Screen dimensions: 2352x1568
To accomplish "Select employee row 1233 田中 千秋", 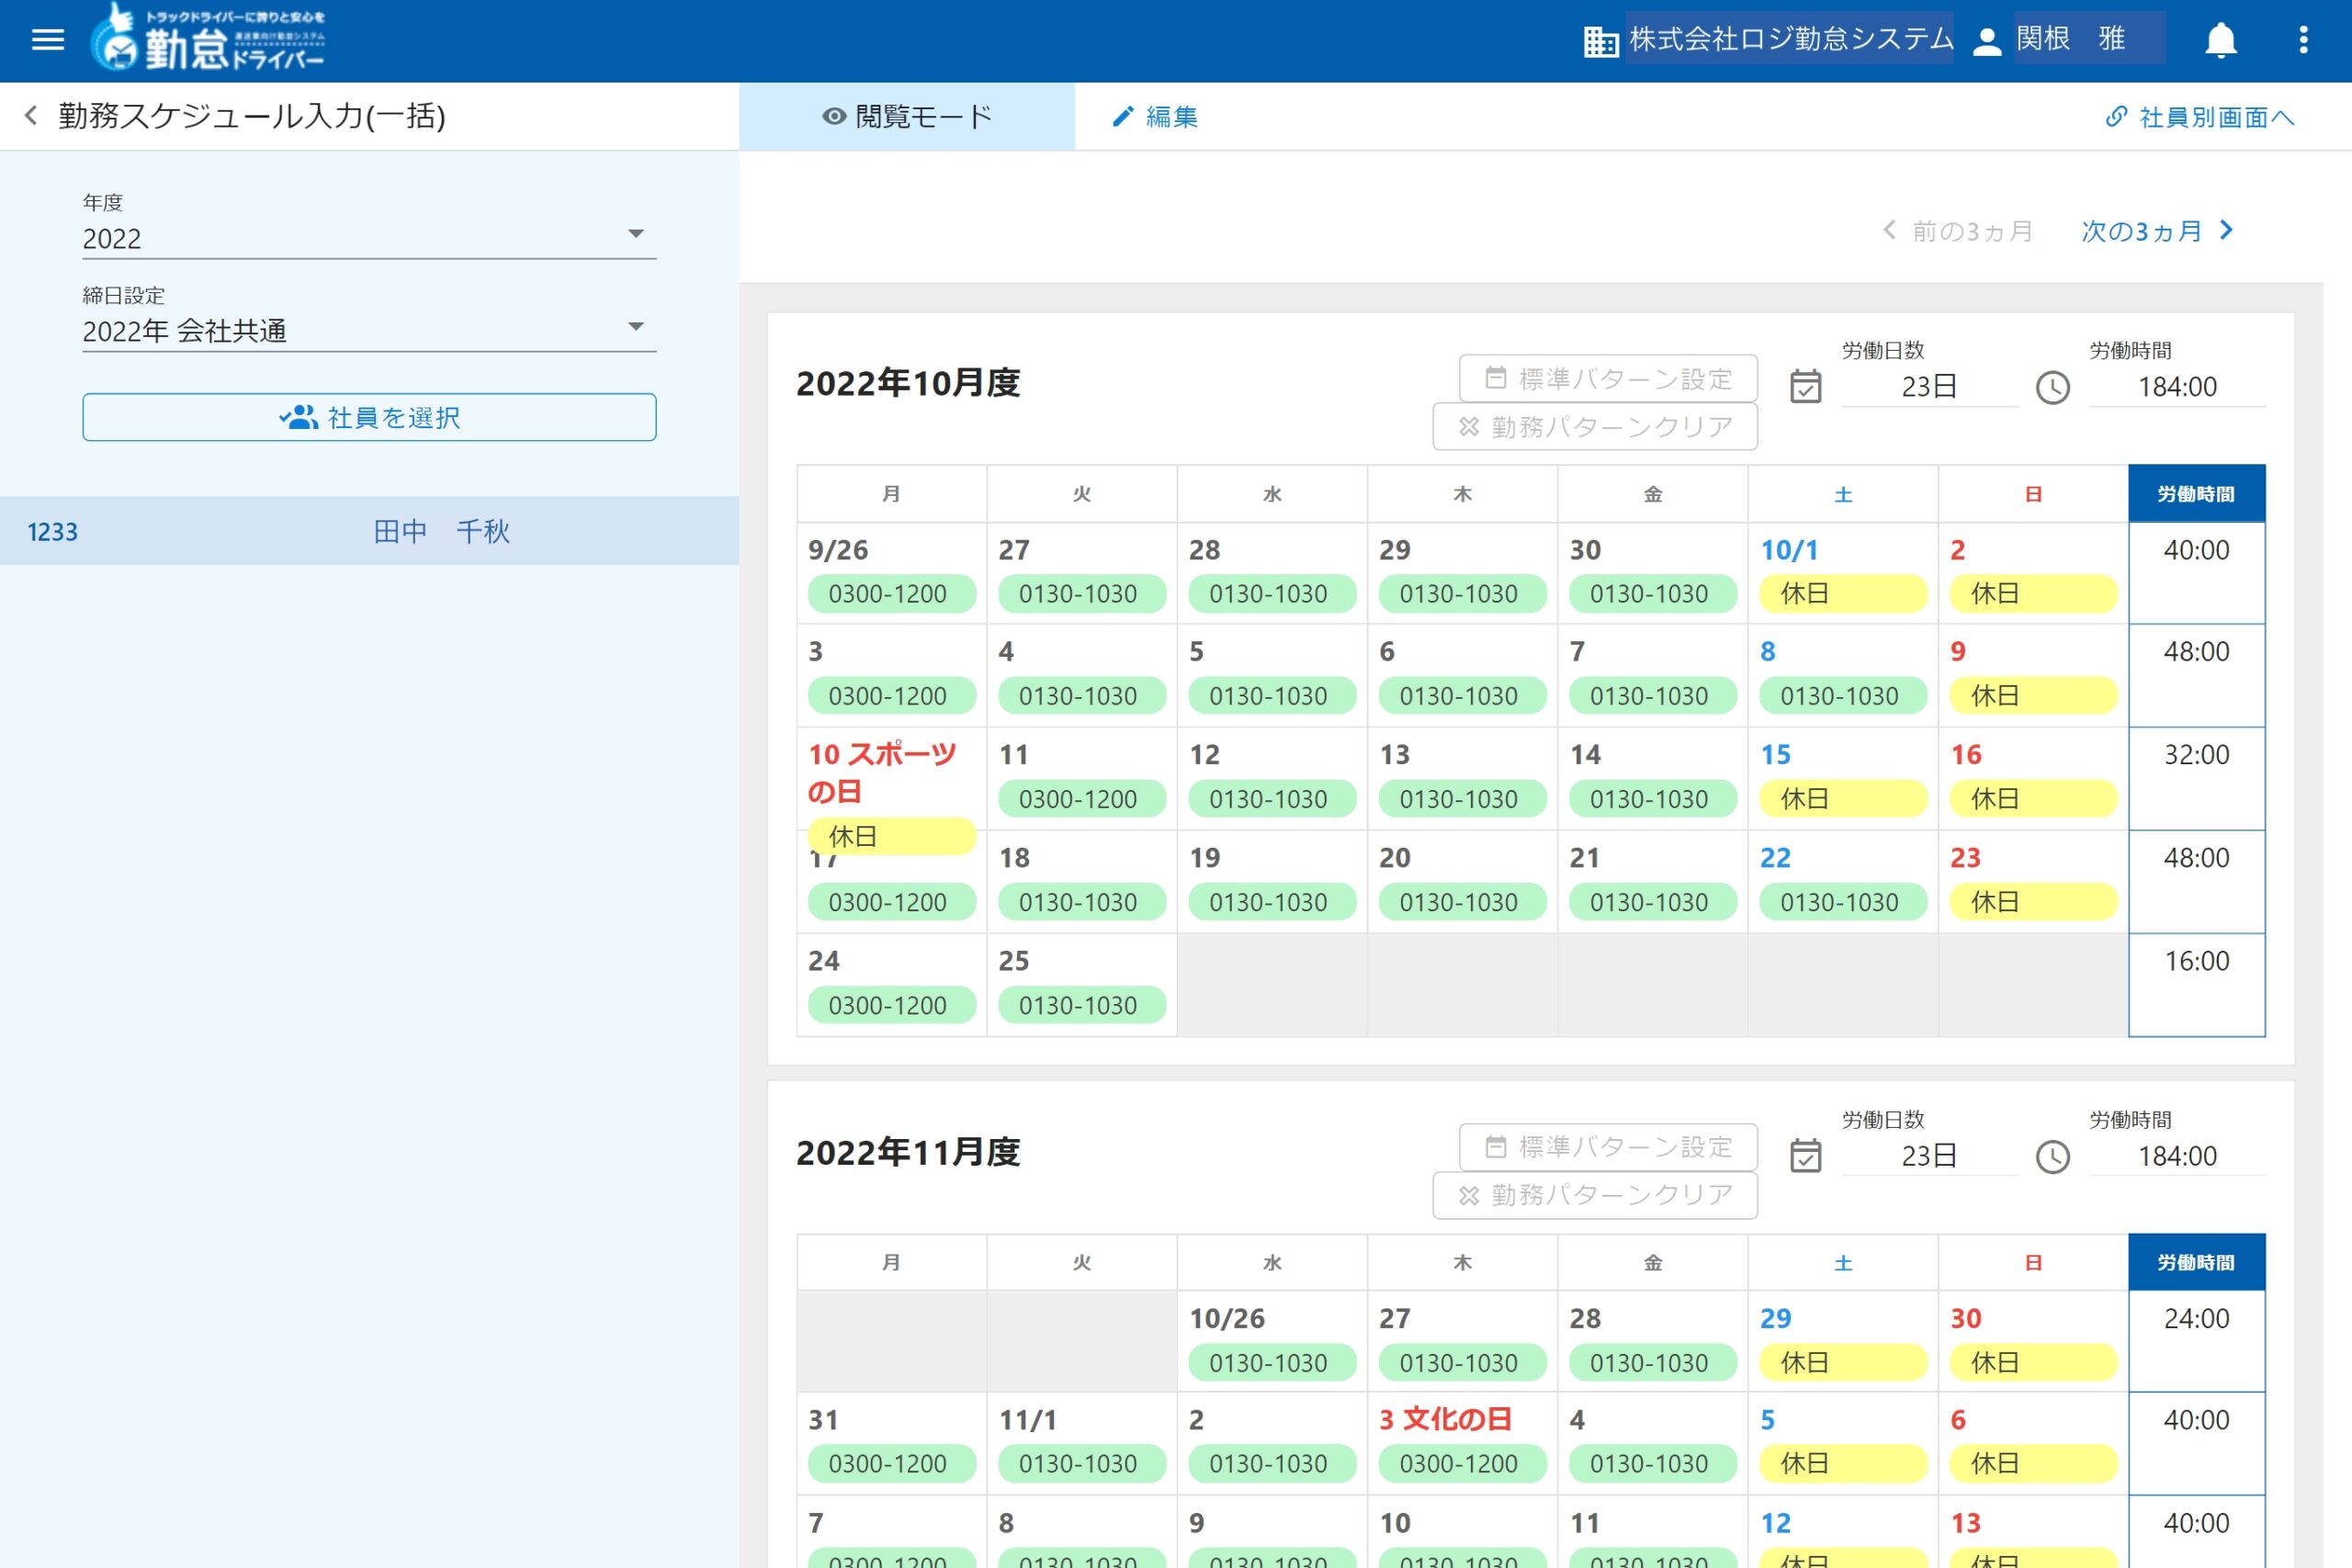I will coord(369,531).
